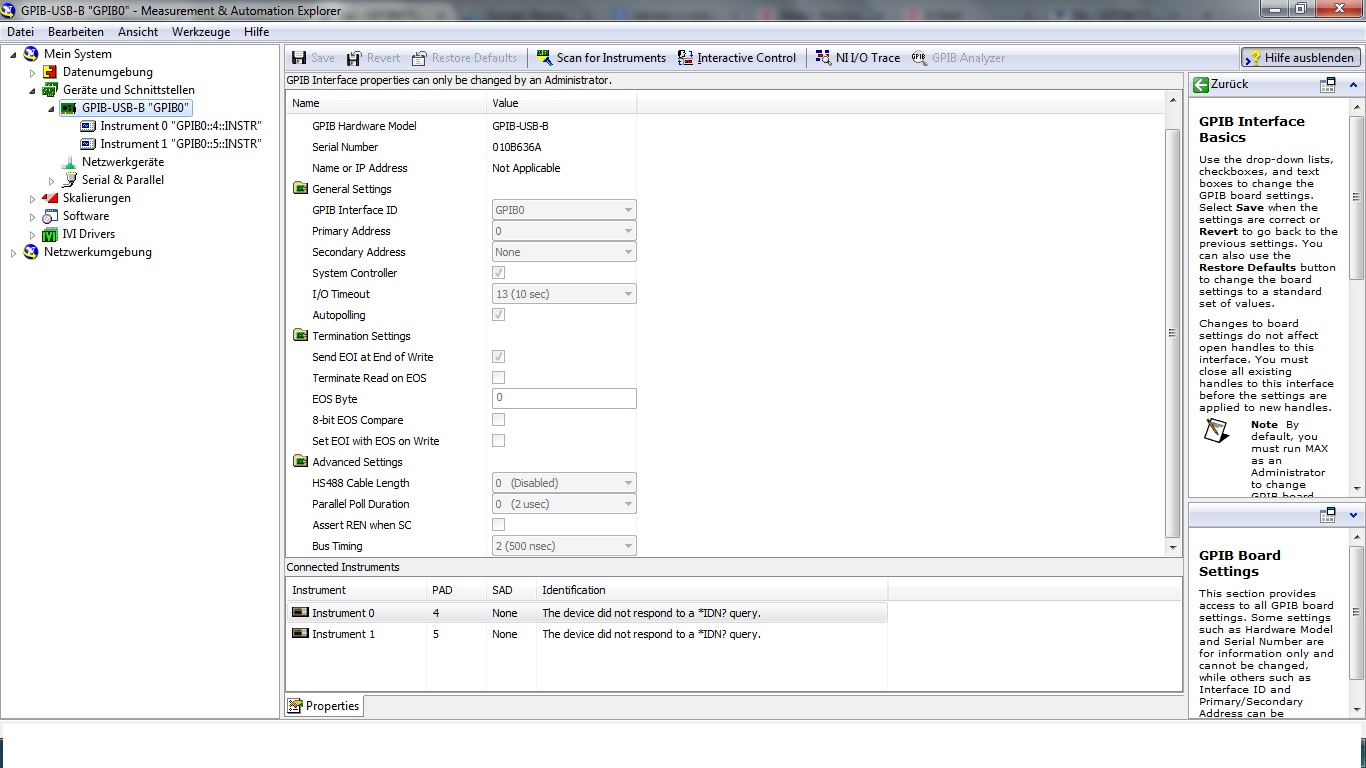The image size is (1366, 768).
Task: Click the Advanced Settings folder icon
Action: pos(300,461)
